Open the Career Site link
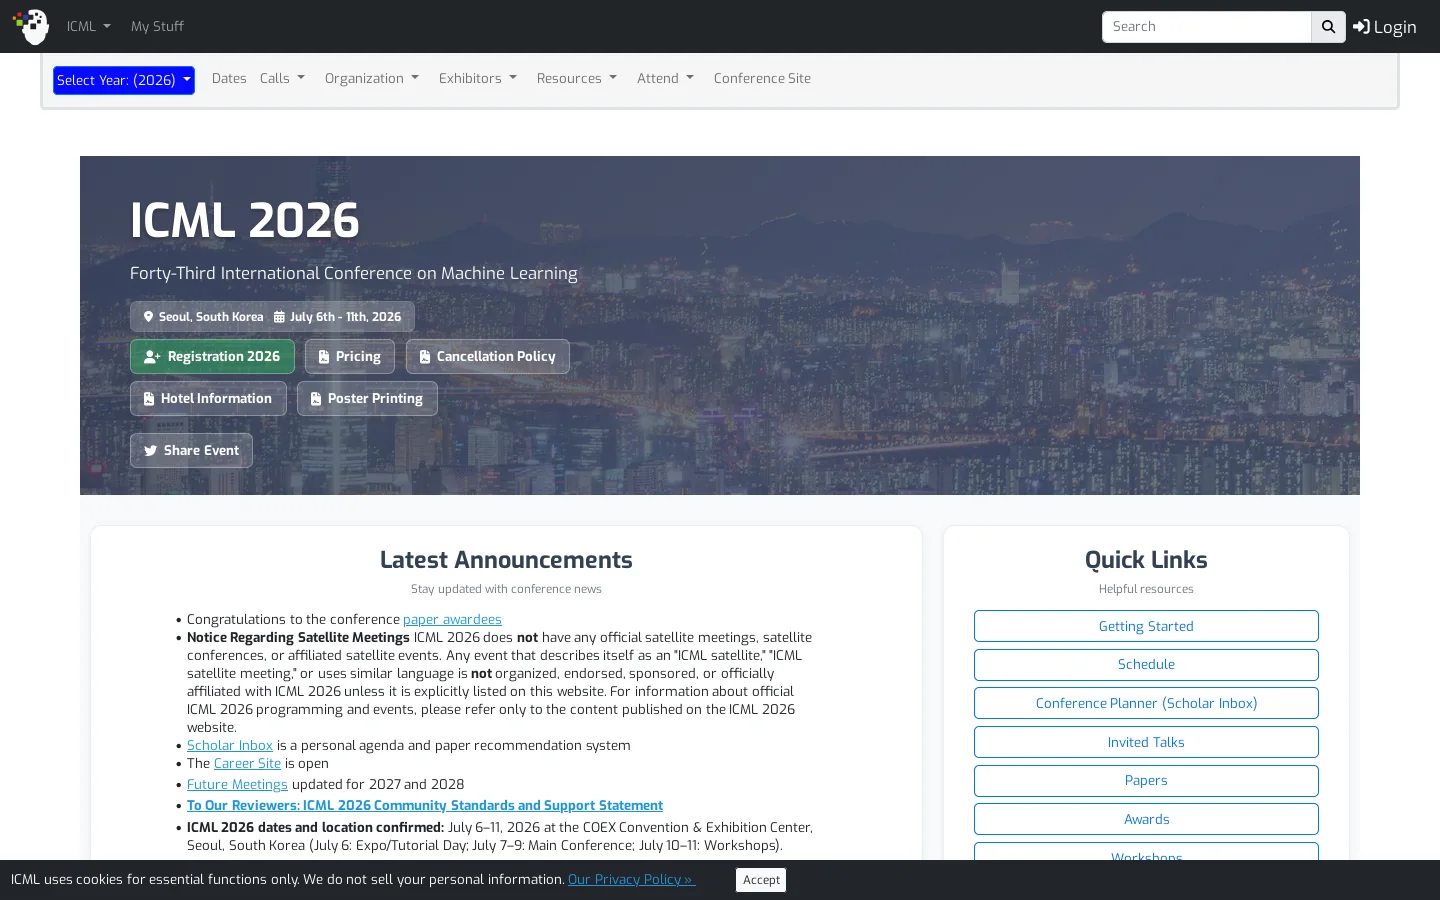Screen dimensions: 1440x900 pos(247,764)
